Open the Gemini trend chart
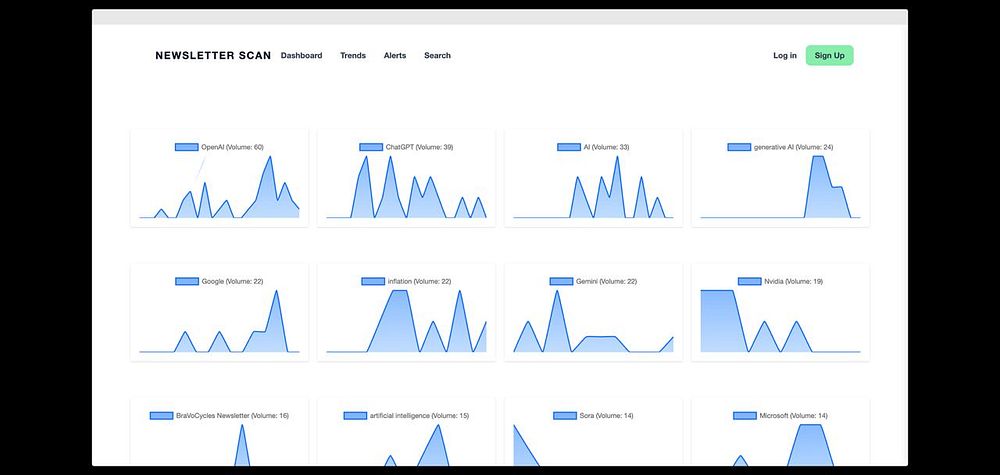Screen dimensions: 1000x475 (593, 312)
